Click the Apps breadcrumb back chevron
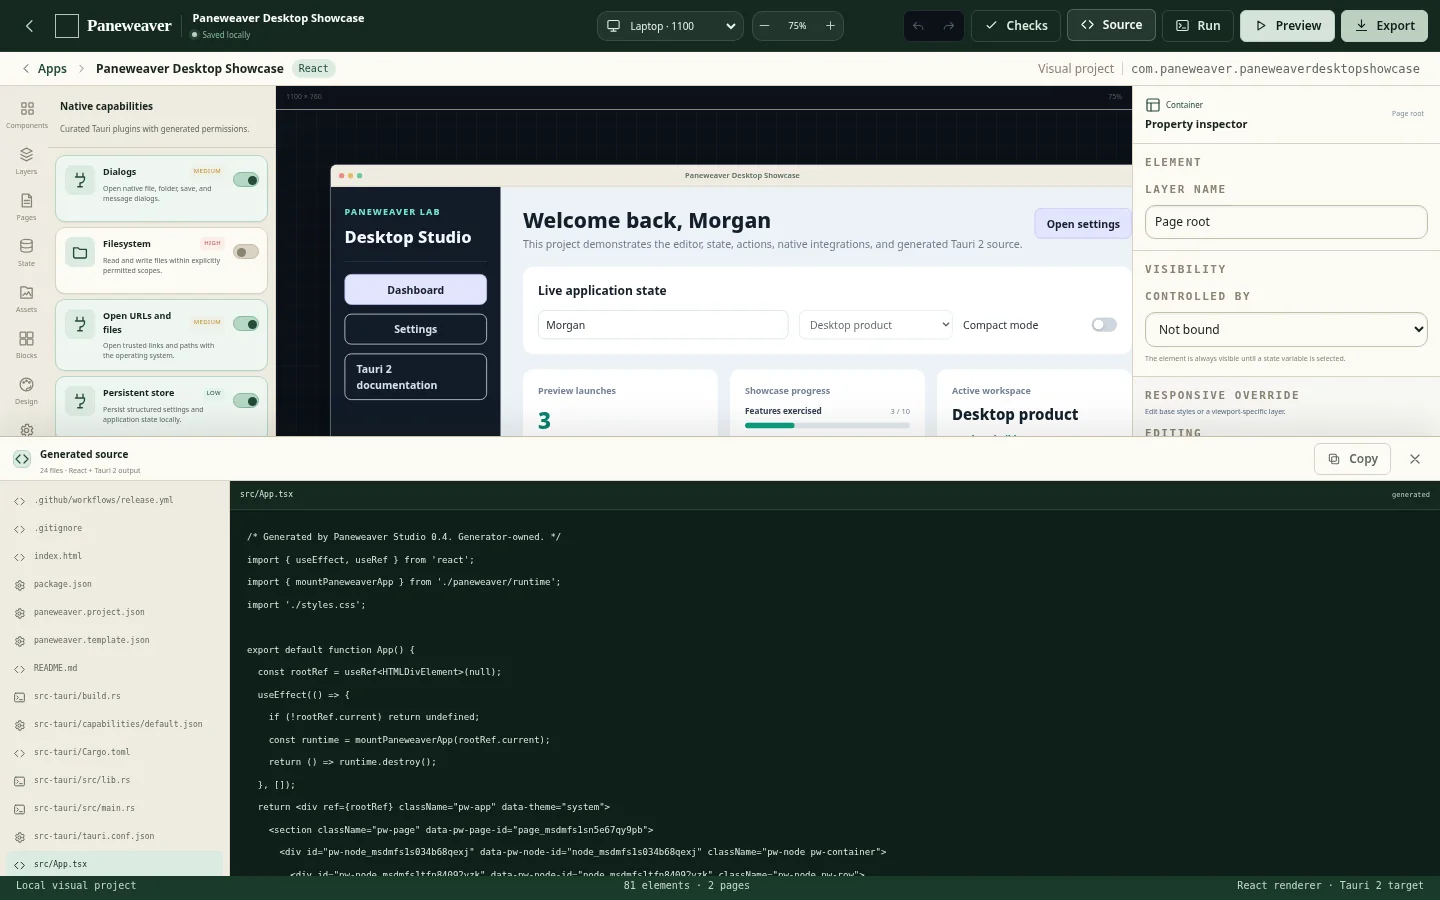 click(x=26, y=69)
